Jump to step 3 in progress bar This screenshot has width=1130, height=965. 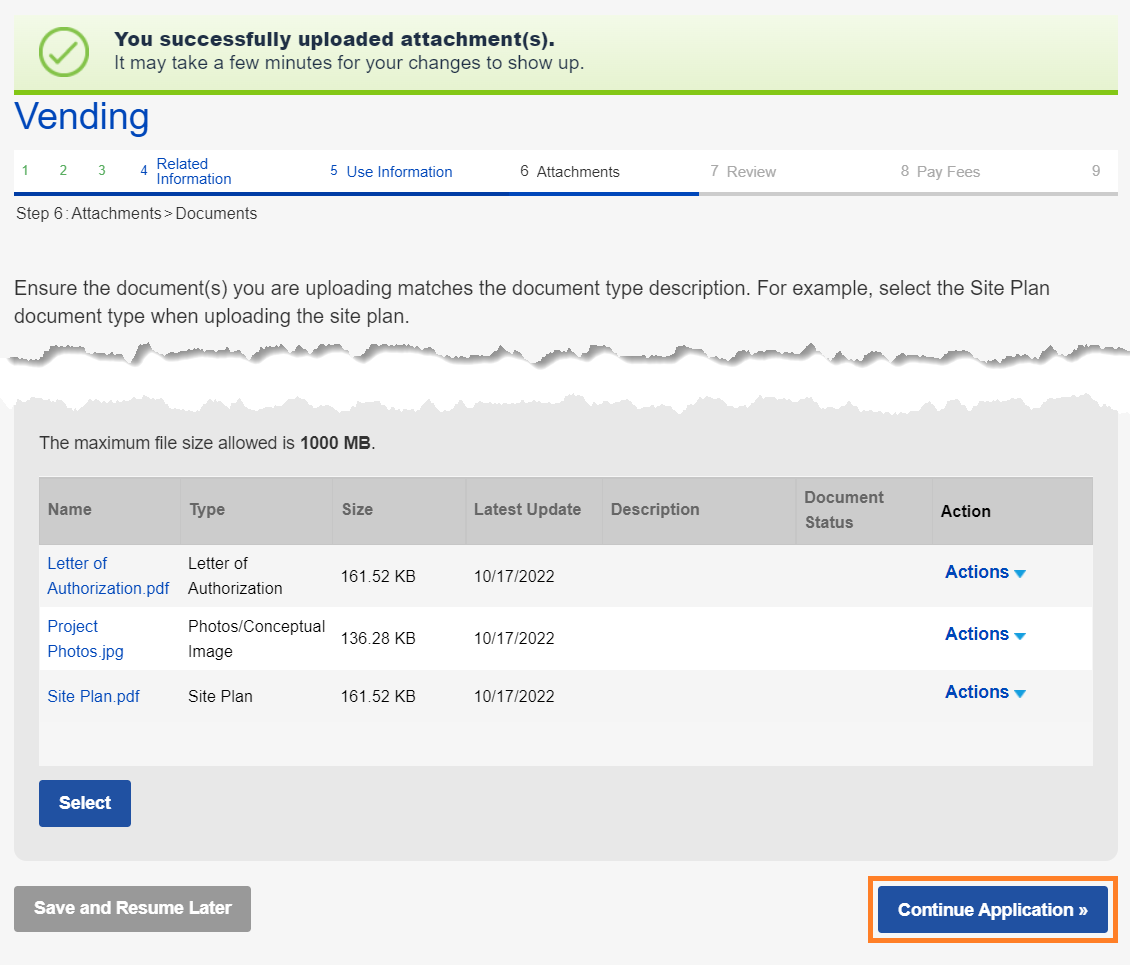tap(101, 171)
